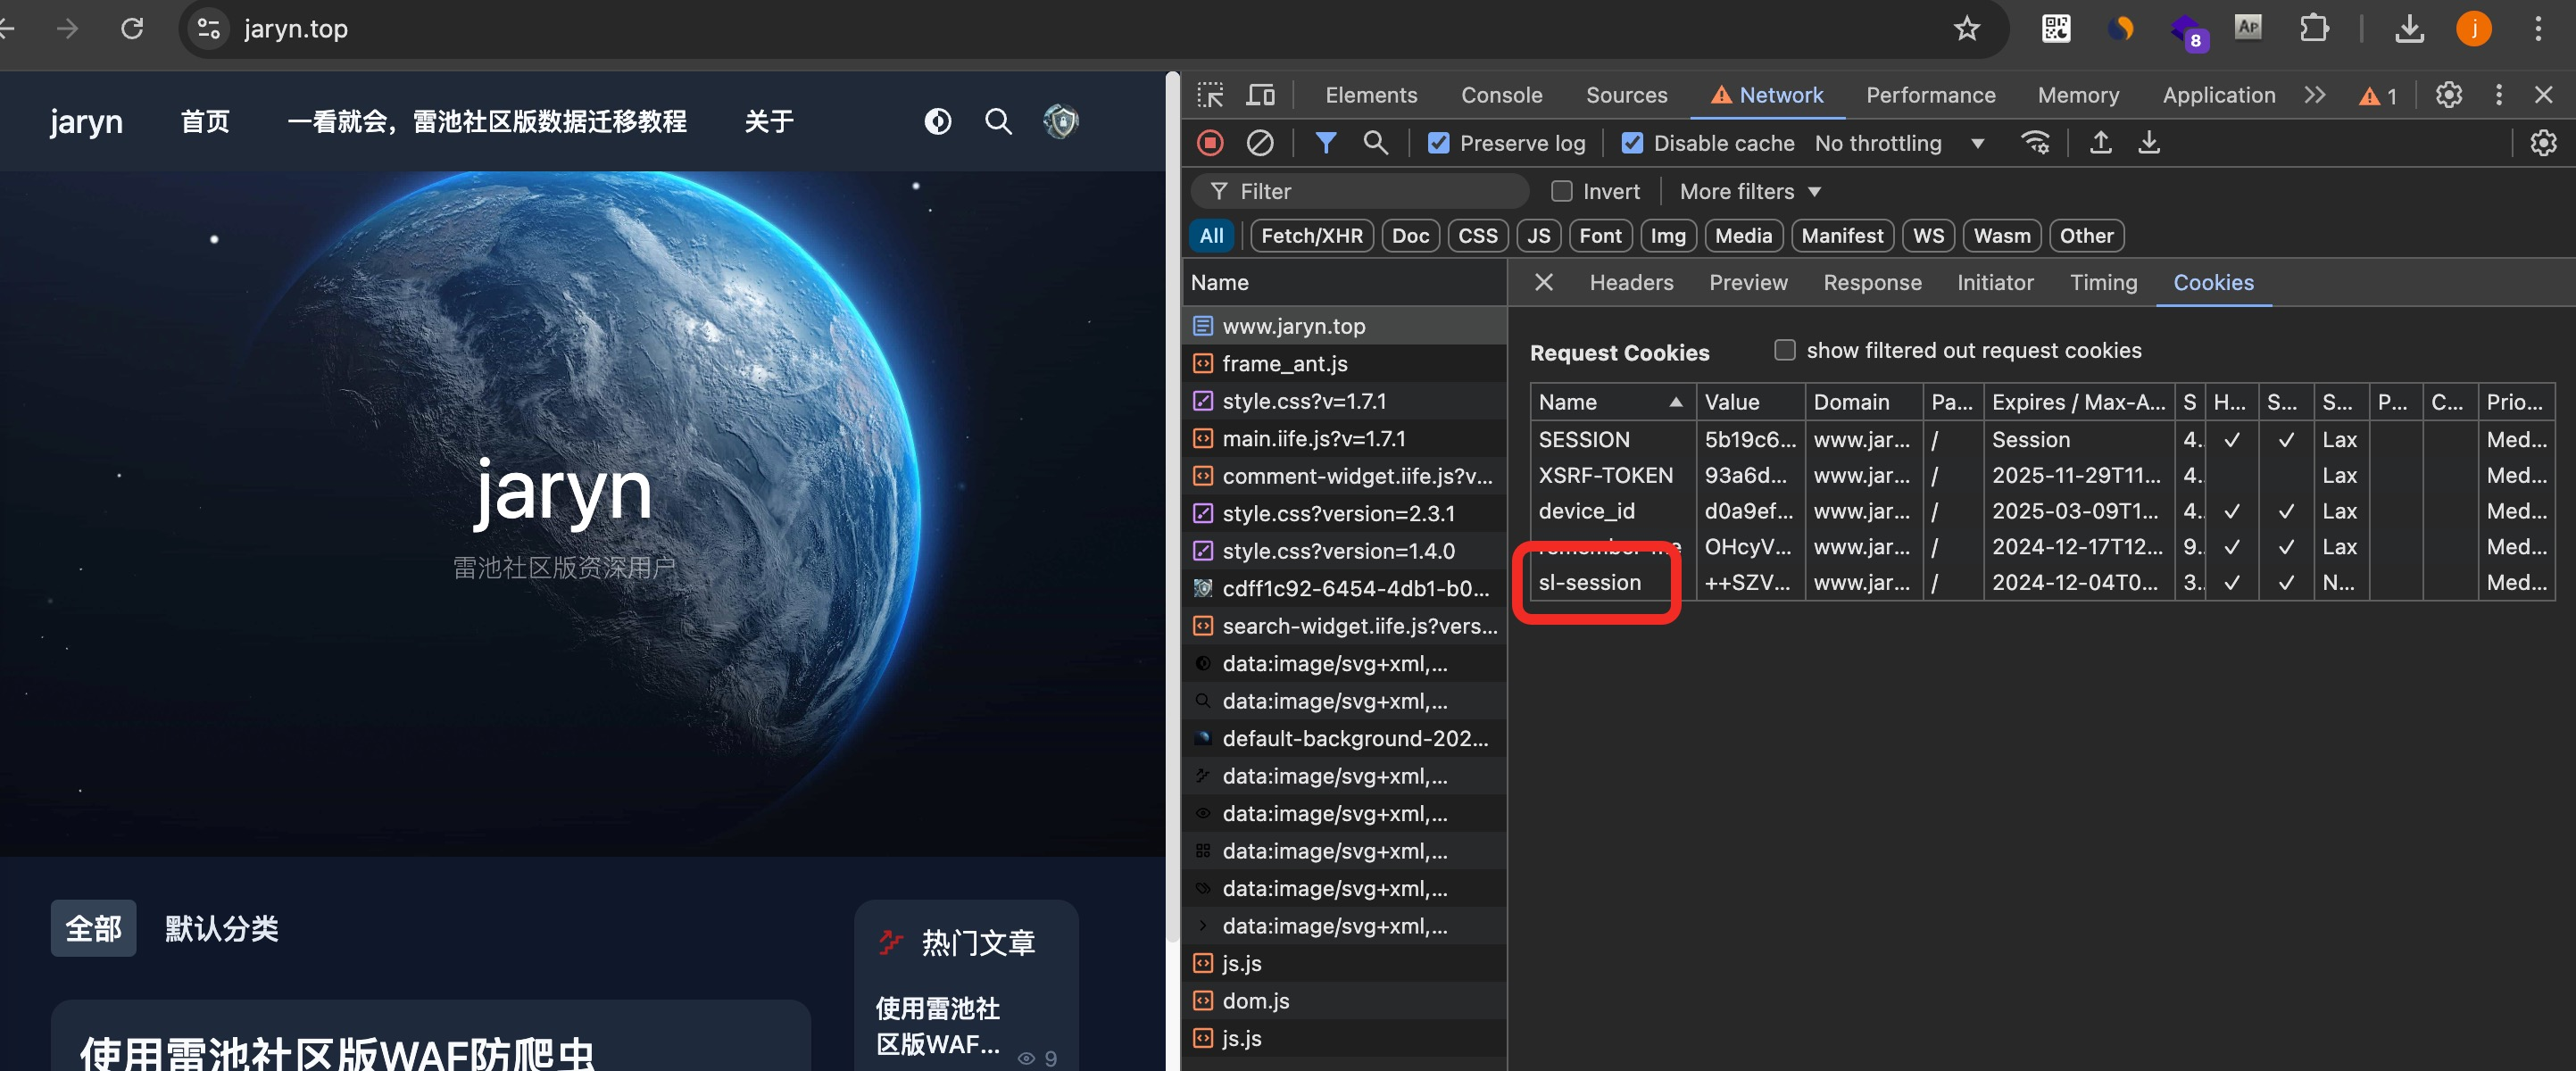This screenshot has height=1071, width=2576.
Task: Open network conditions wifi icon
Action: point(2035,143)
